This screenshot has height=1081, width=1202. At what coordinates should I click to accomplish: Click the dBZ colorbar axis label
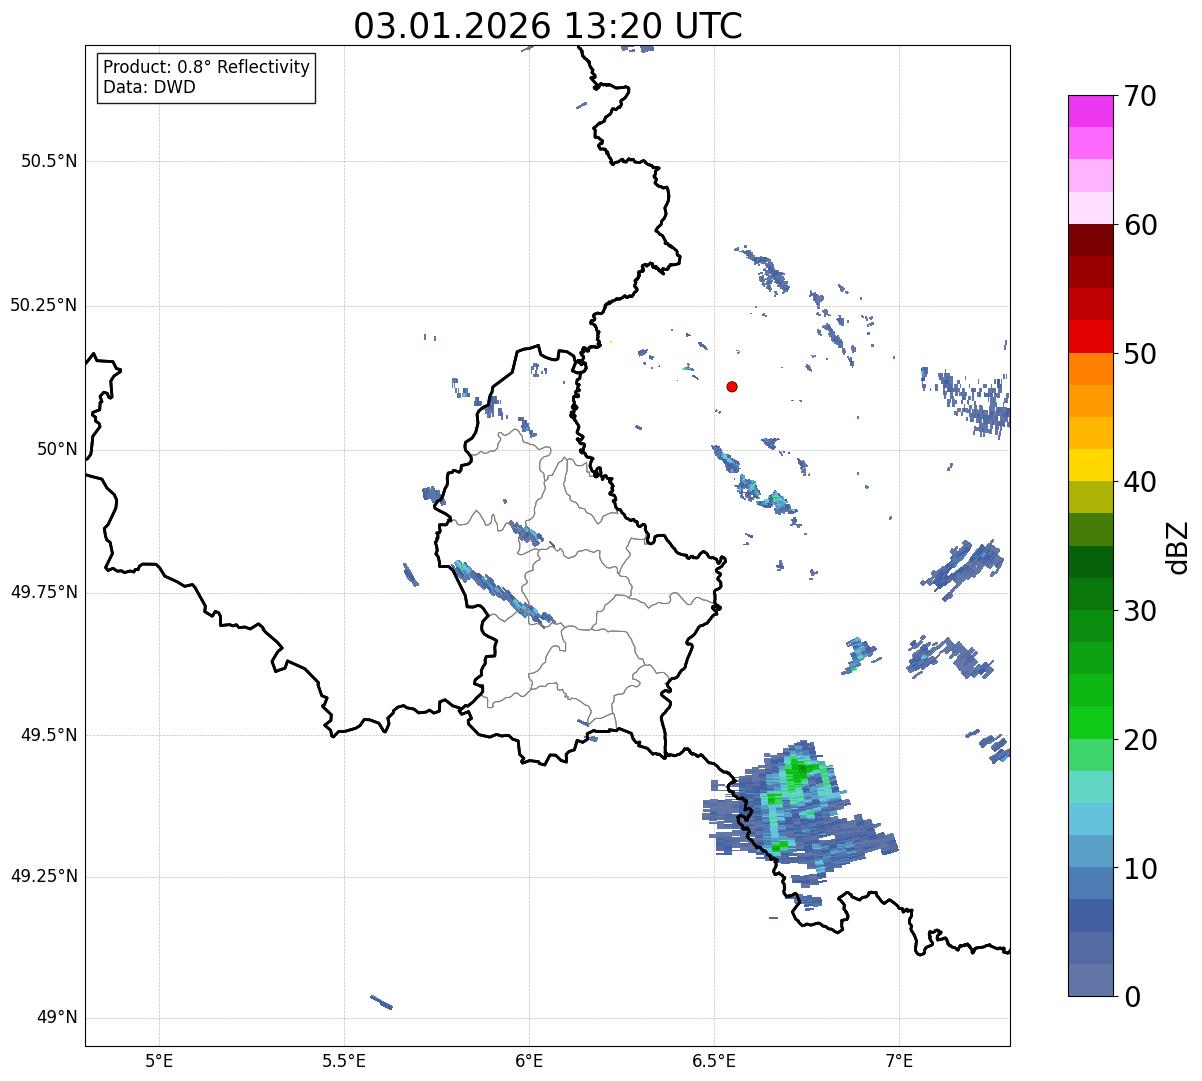pos(1178,546)
